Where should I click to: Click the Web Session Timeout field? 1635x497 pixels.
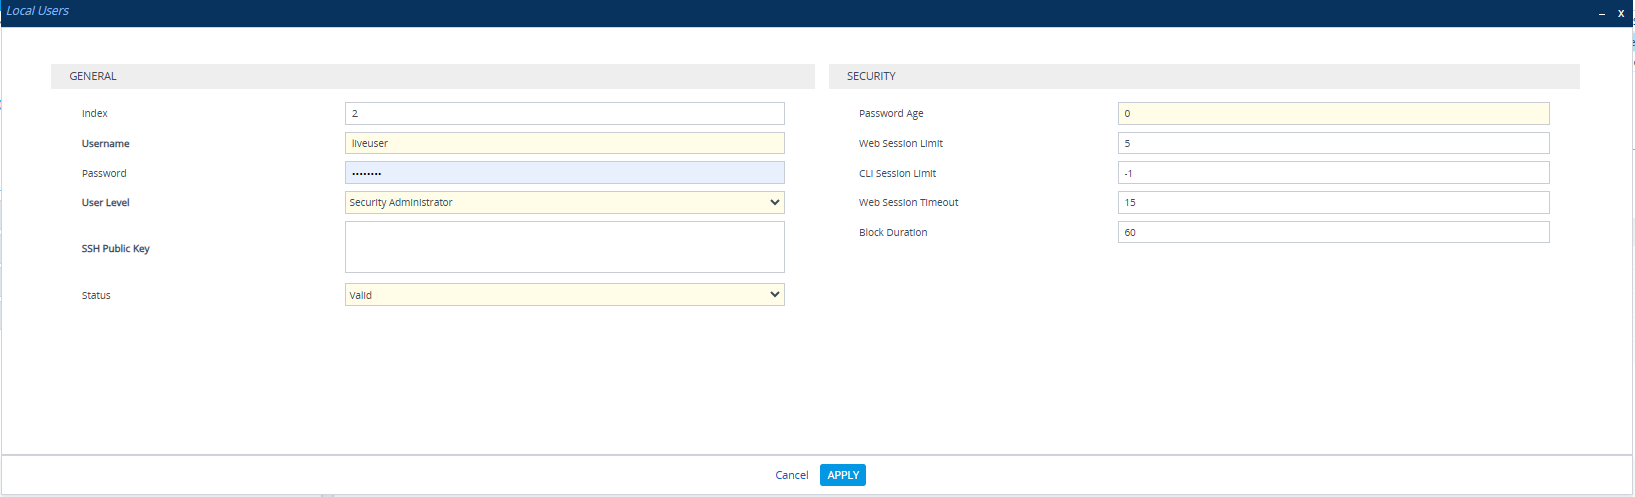pyautogui.click(x=1333, y=202)
